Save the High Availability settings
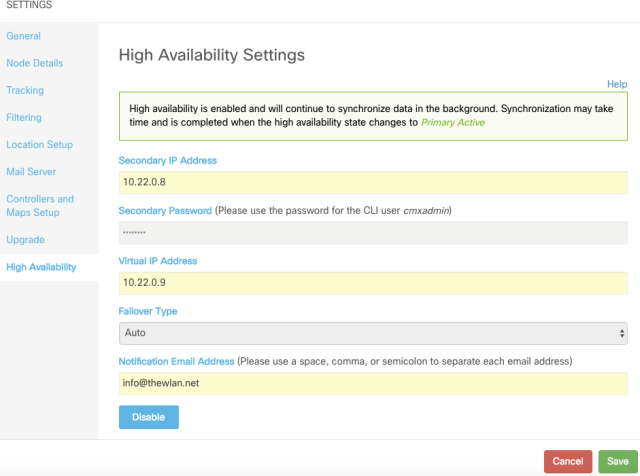 pyautogui.click(x=614, y=461)
